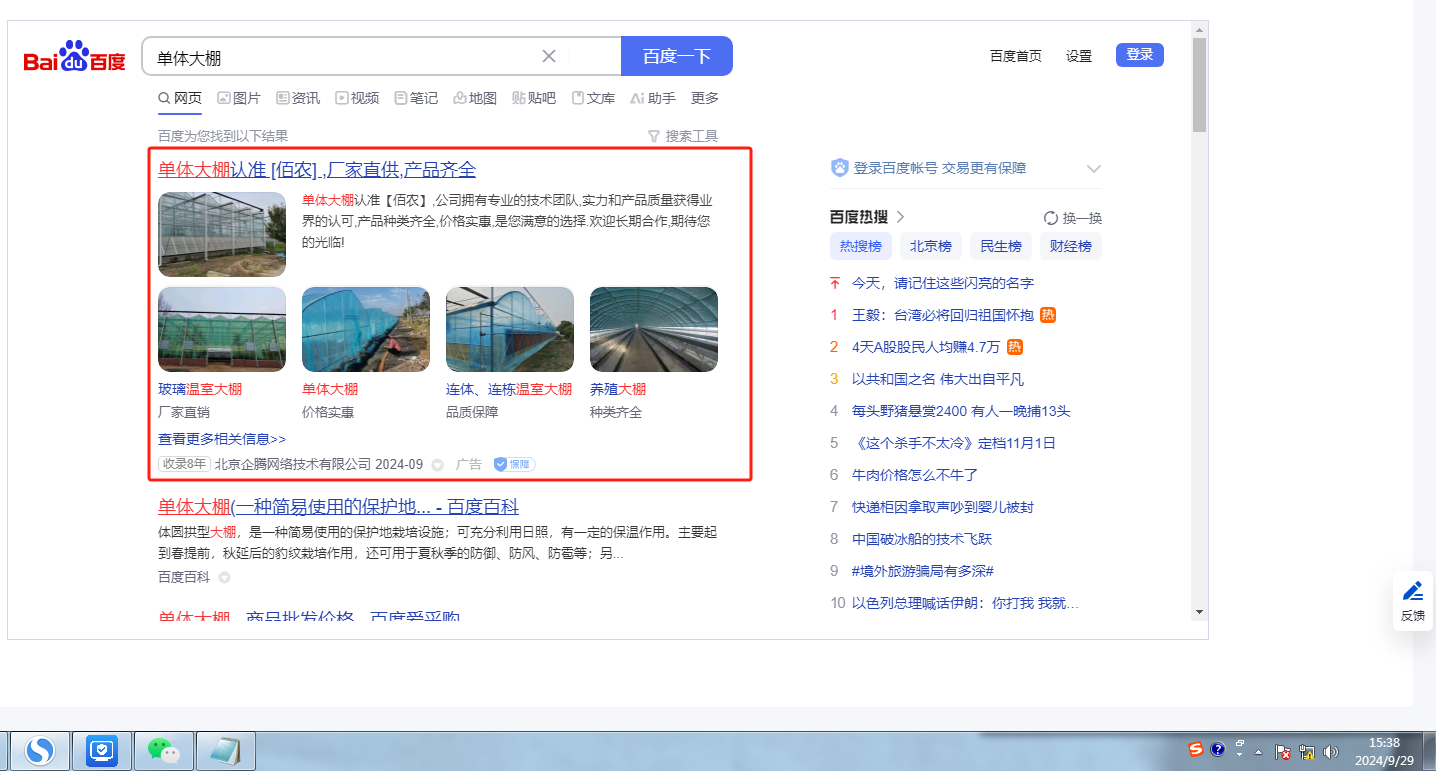Show hidden system tray icons
This screenshot has height=771, width=1436.
tap(1258, 751)
